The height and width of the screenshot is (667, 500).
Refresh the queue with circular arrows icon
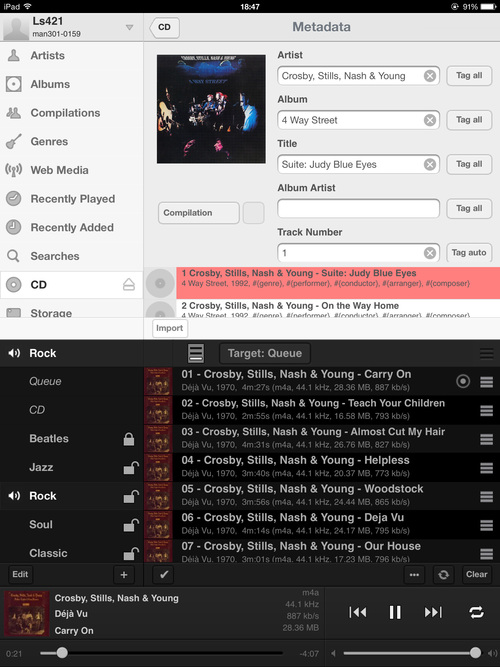(x=443, y=575)
